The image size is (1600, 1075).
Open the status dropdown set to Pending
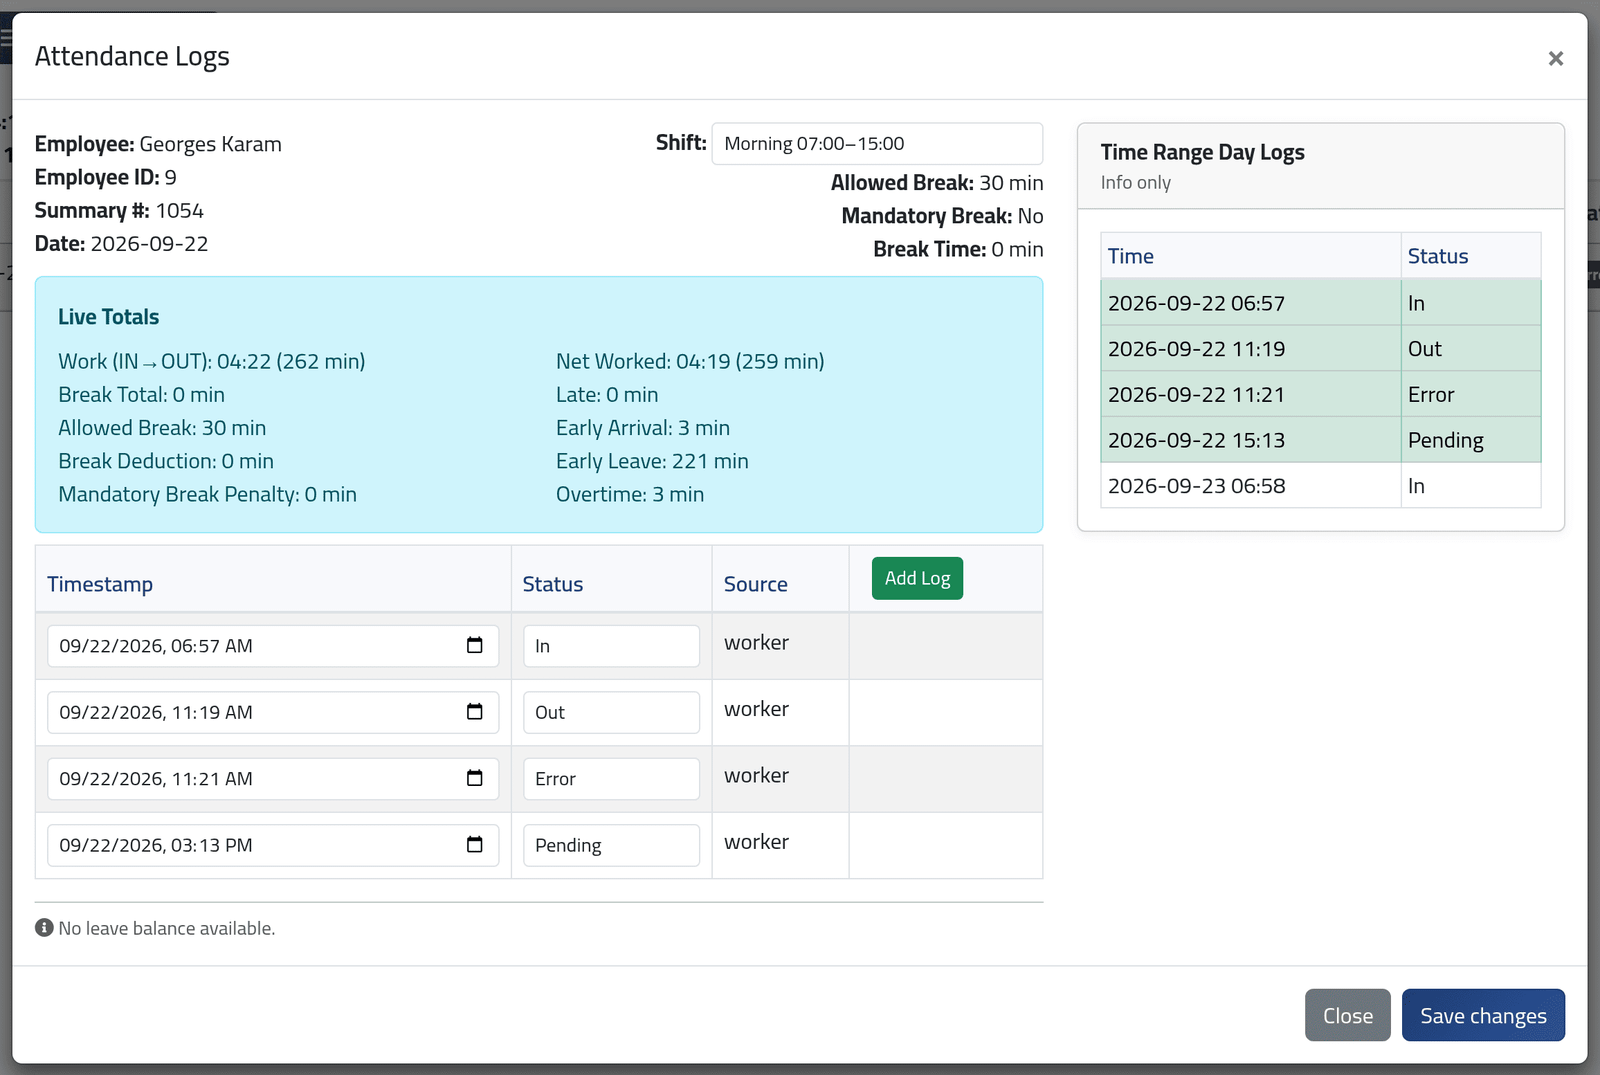coord(611,845)
